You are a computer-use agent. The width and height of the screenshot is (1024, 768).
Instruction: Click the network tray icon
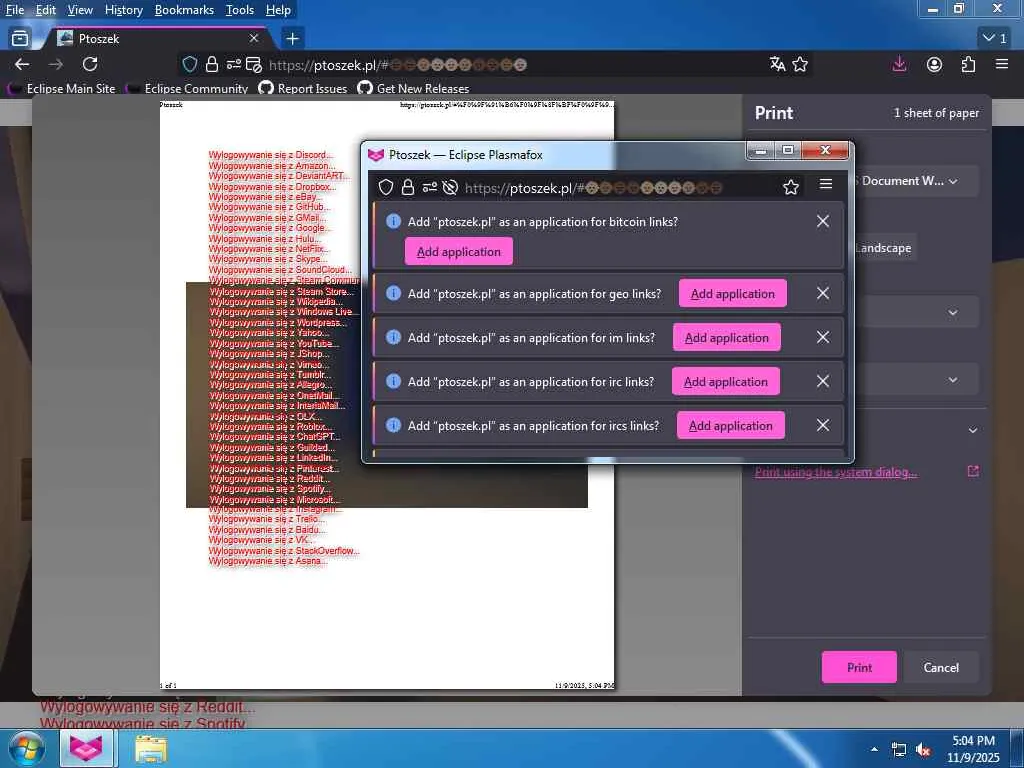coord(899,750)
